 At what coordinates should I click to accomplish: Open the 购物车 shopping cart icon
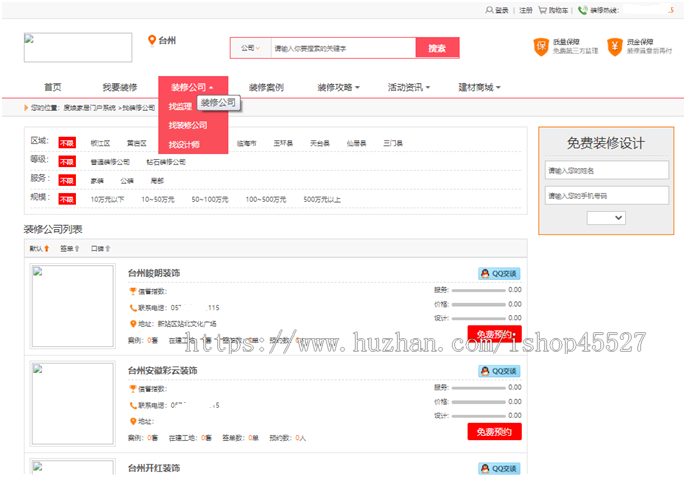(542, 10)
